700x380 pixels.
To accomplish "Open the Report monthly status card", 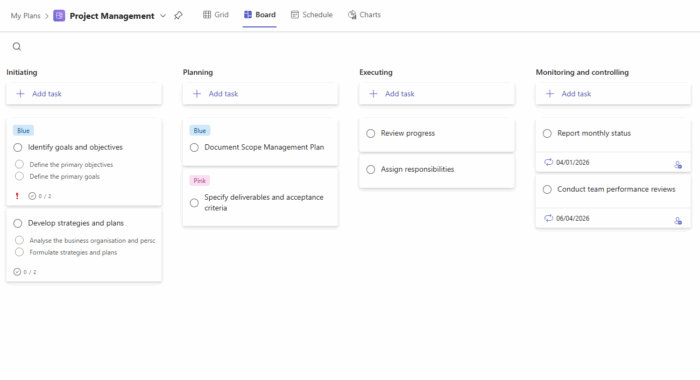I will [613, 145].
